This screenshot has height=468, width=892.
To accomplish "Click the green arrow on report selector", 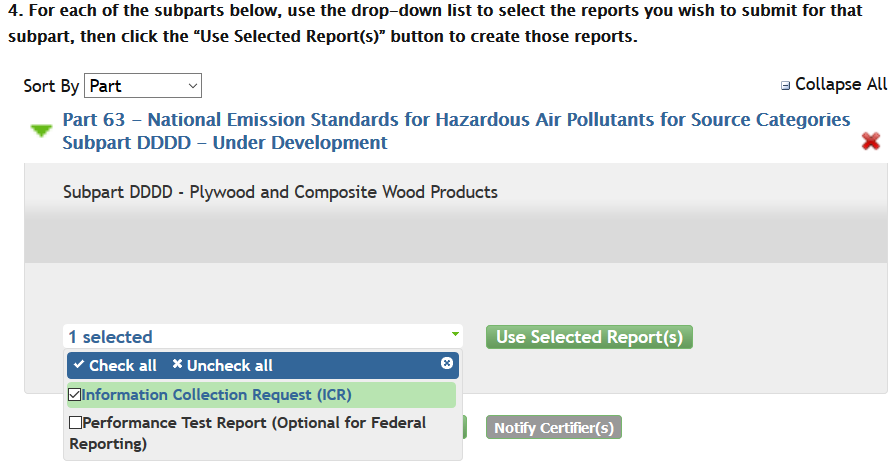I will point(455,334).
